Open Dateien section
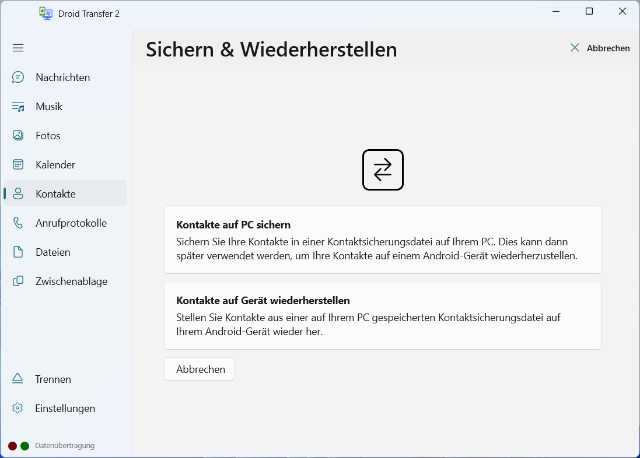The width and height of the screenshot is (640, 458). [65, 252]
